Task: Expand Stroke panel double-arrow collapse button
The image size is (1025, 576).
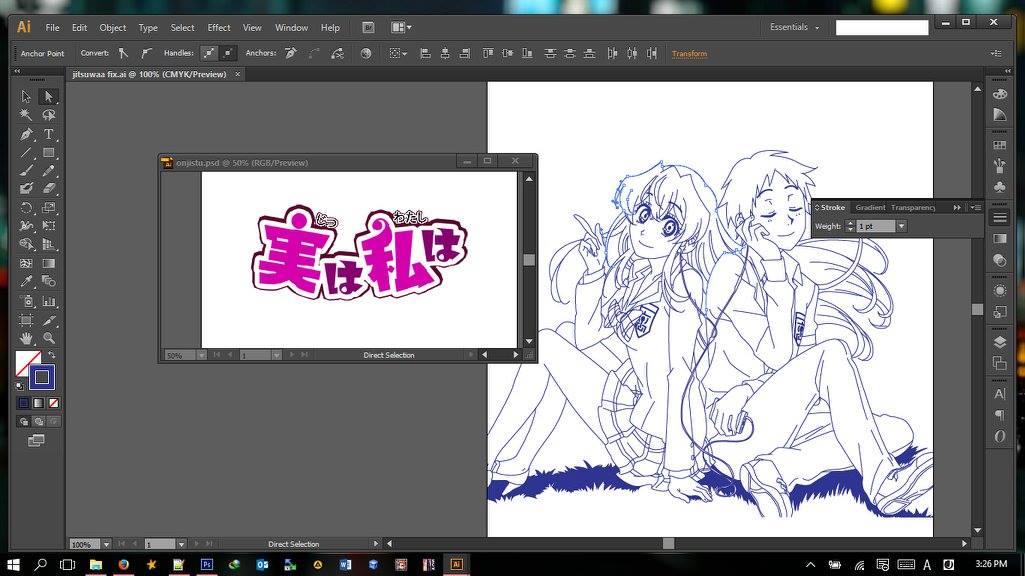Action: click(957, 207)
